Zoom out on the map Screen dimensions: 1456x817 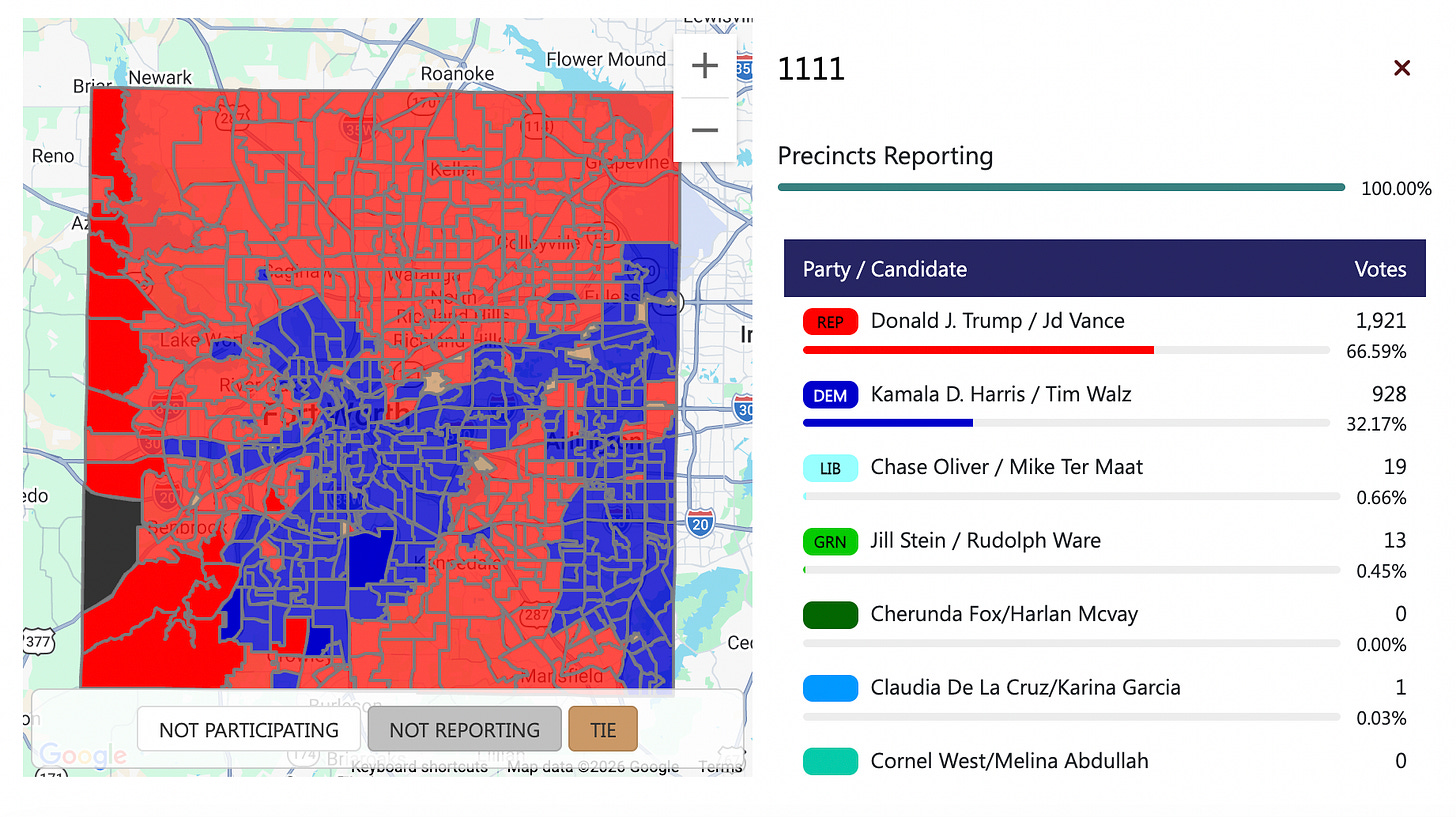coord(704,130)
